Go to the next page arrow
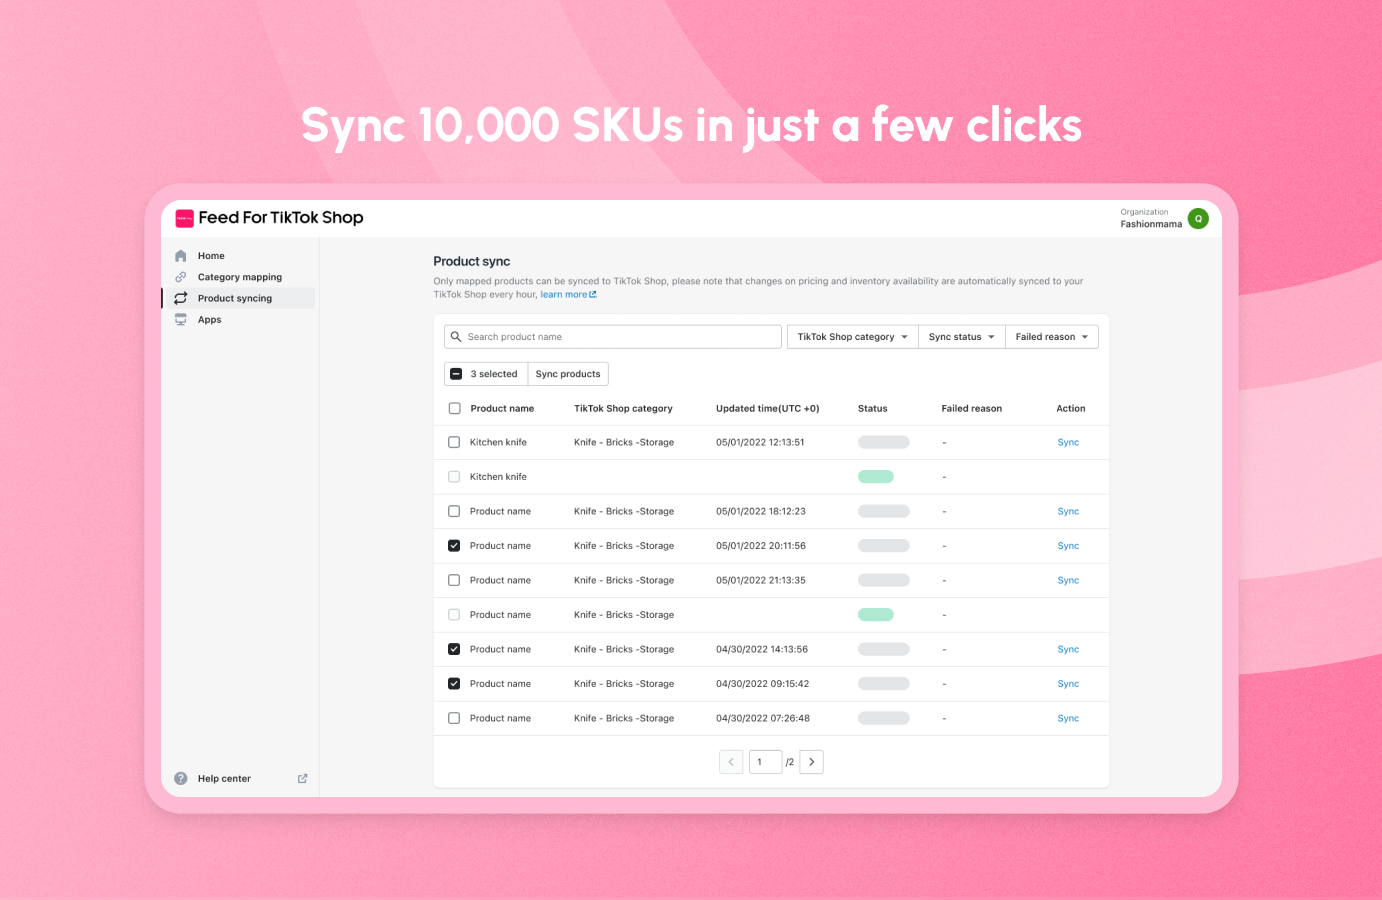 click(811, 762)
